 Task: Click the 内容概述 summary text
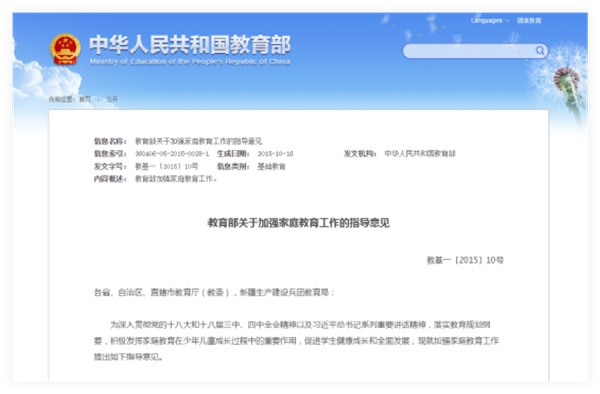coord(176,179)
